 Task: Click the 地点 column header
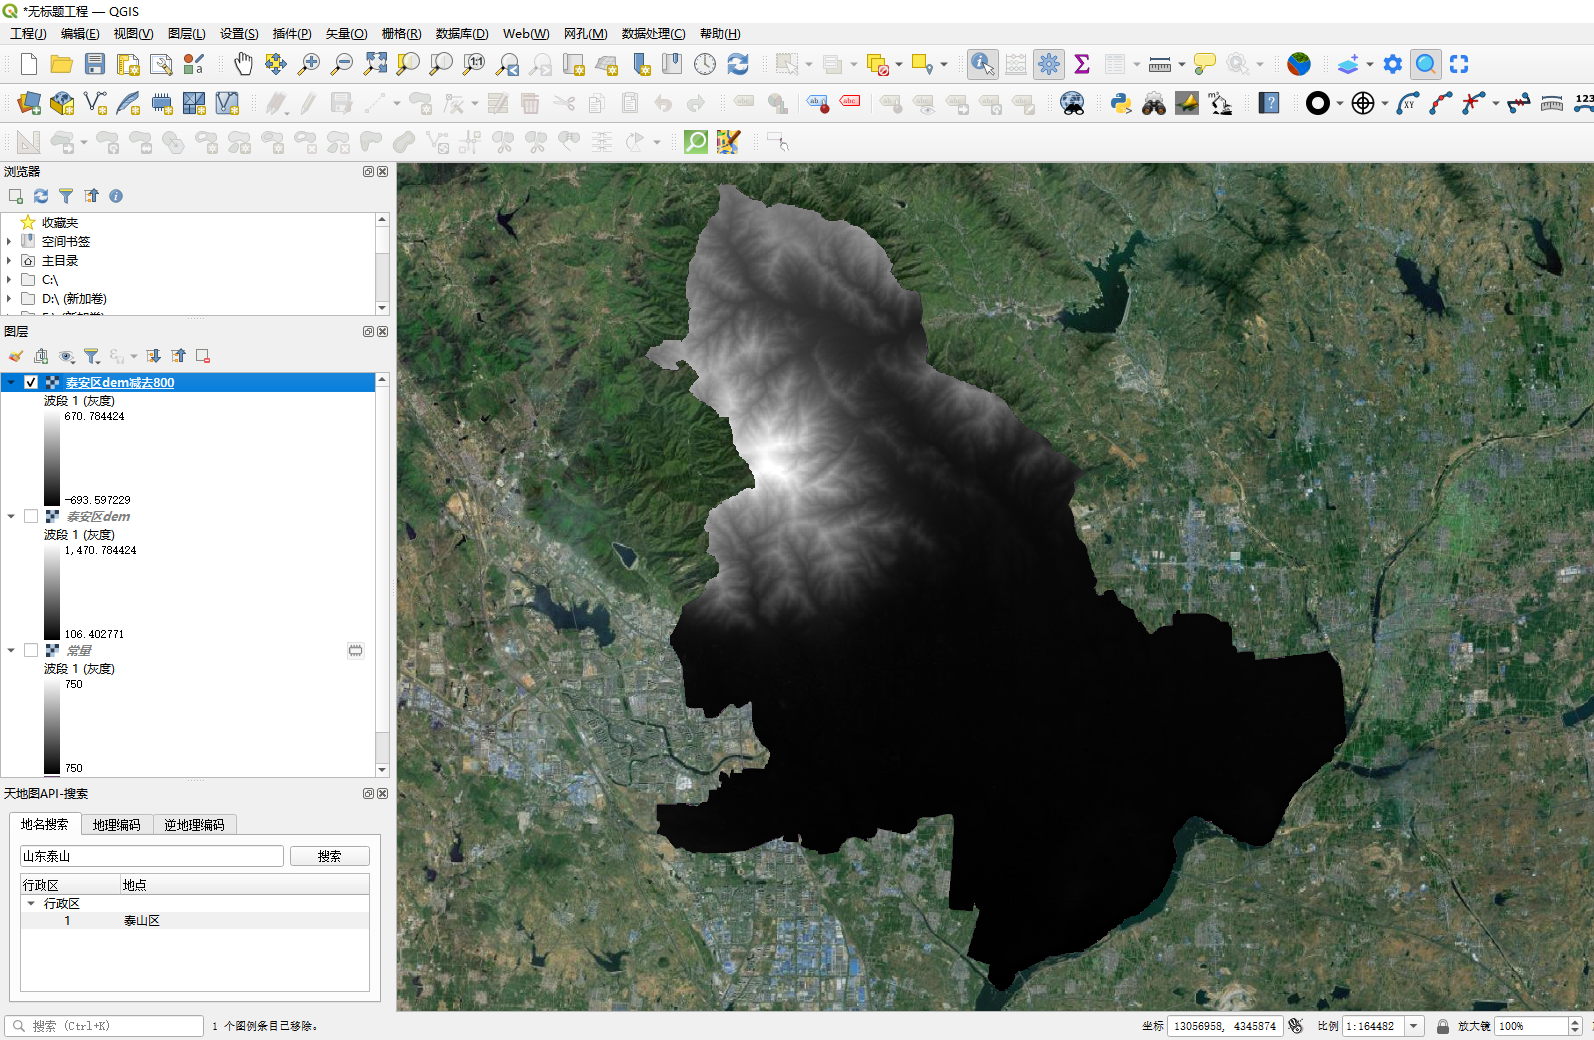click(x=245, y=885)
